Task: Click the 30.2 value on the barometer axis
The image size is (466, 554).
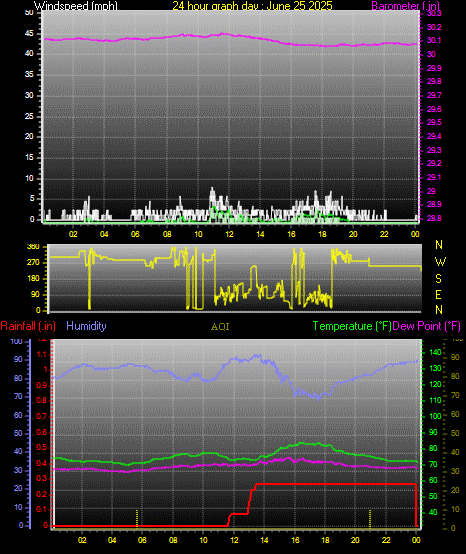Action: (434, 27)
